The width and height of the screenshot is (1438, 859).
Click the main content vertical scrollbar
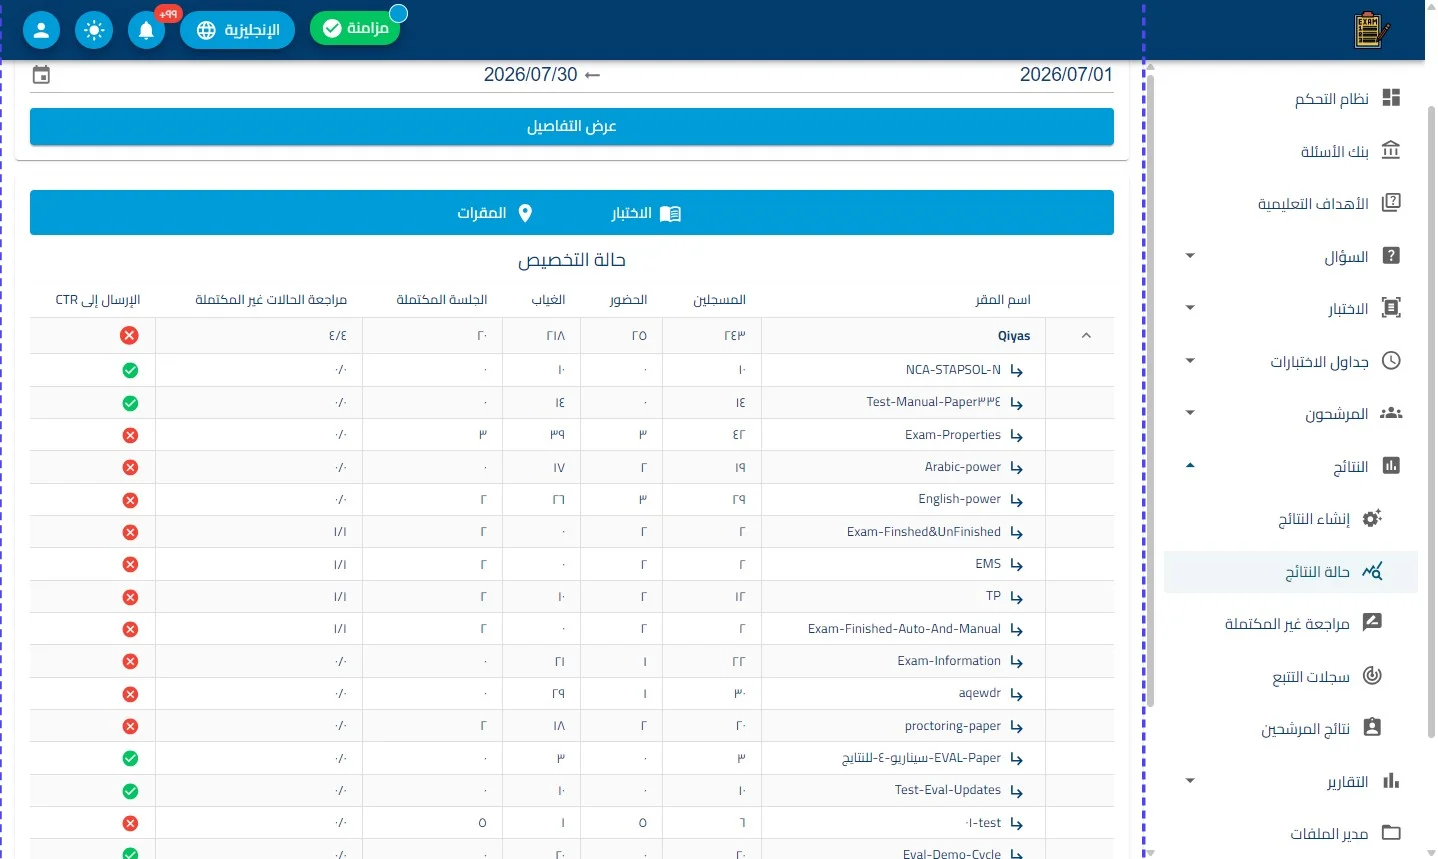(1150, 390)
